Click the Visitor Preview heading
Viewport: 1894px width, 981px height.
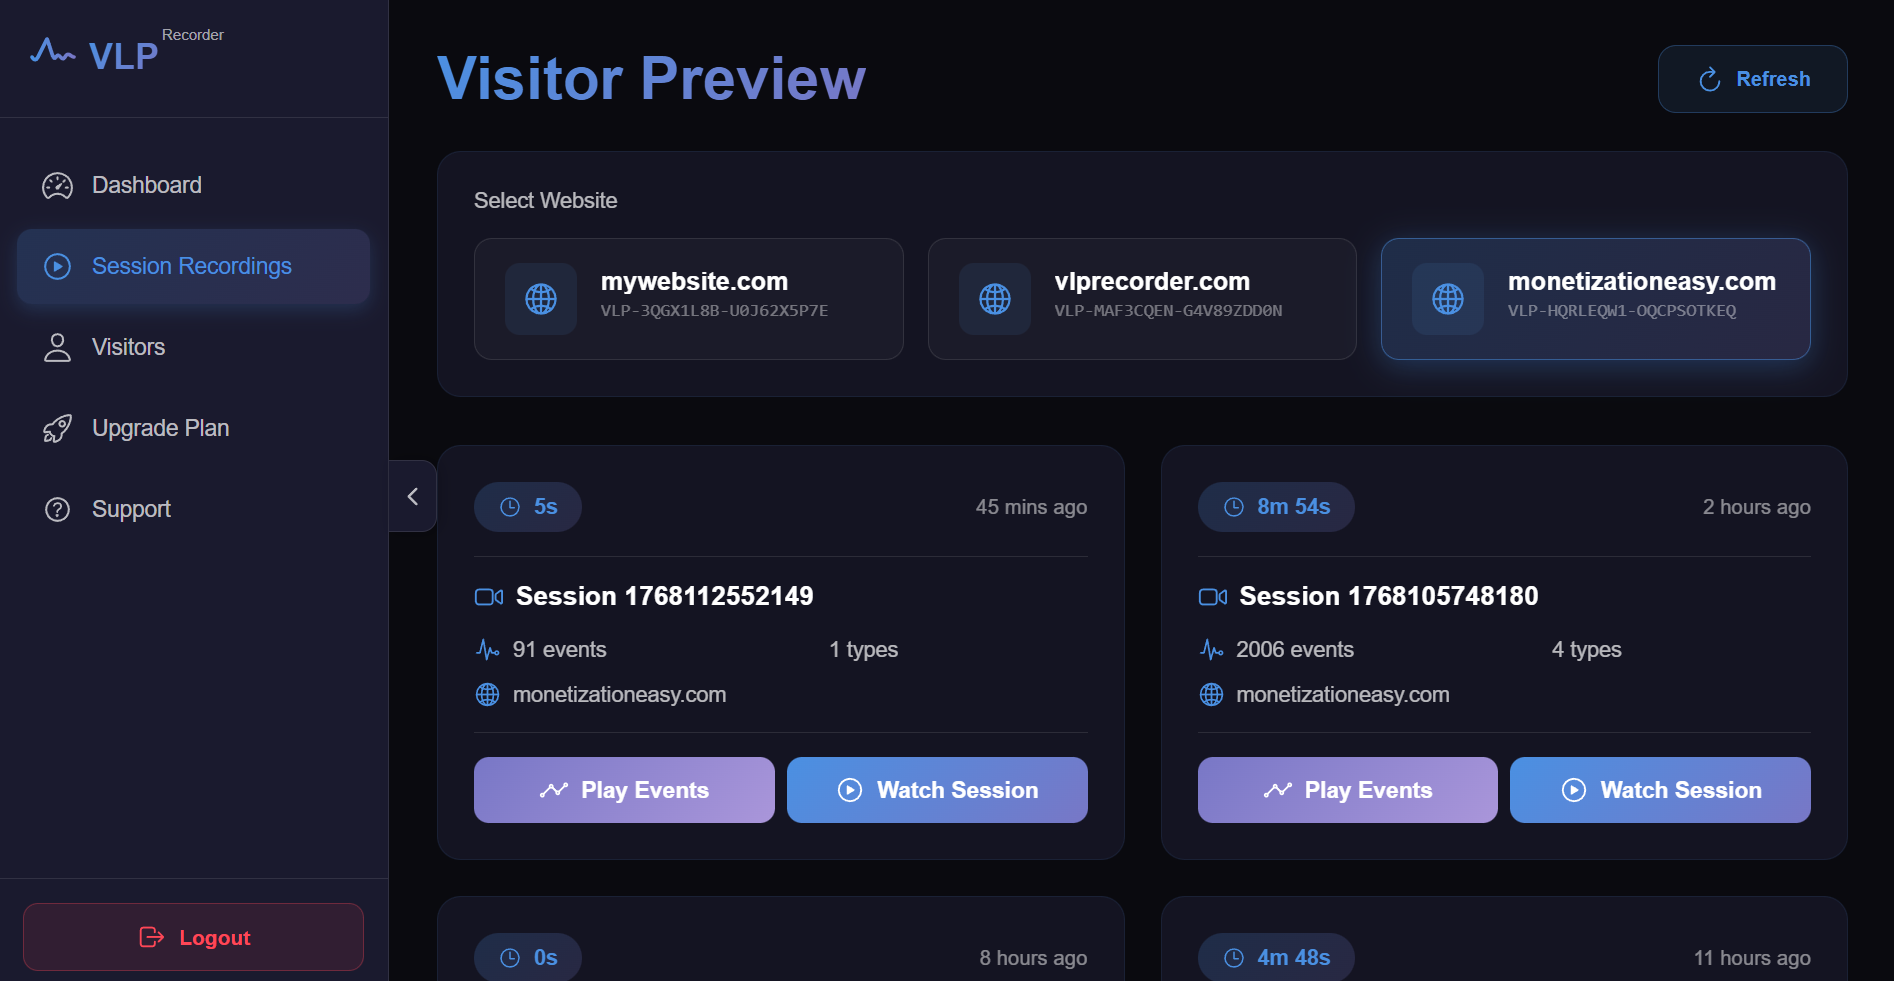click(651, 78)
